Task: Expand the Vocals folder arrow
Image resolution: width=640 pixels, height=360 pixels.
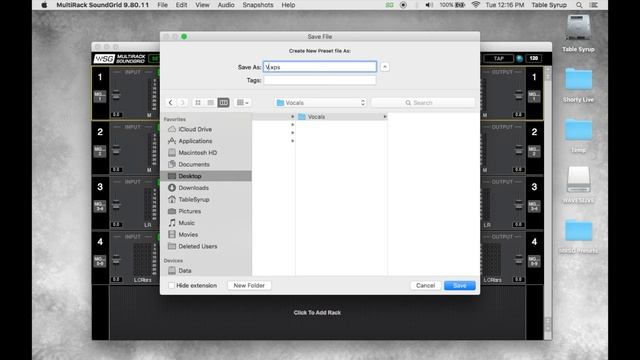Action: click(384, 117)
